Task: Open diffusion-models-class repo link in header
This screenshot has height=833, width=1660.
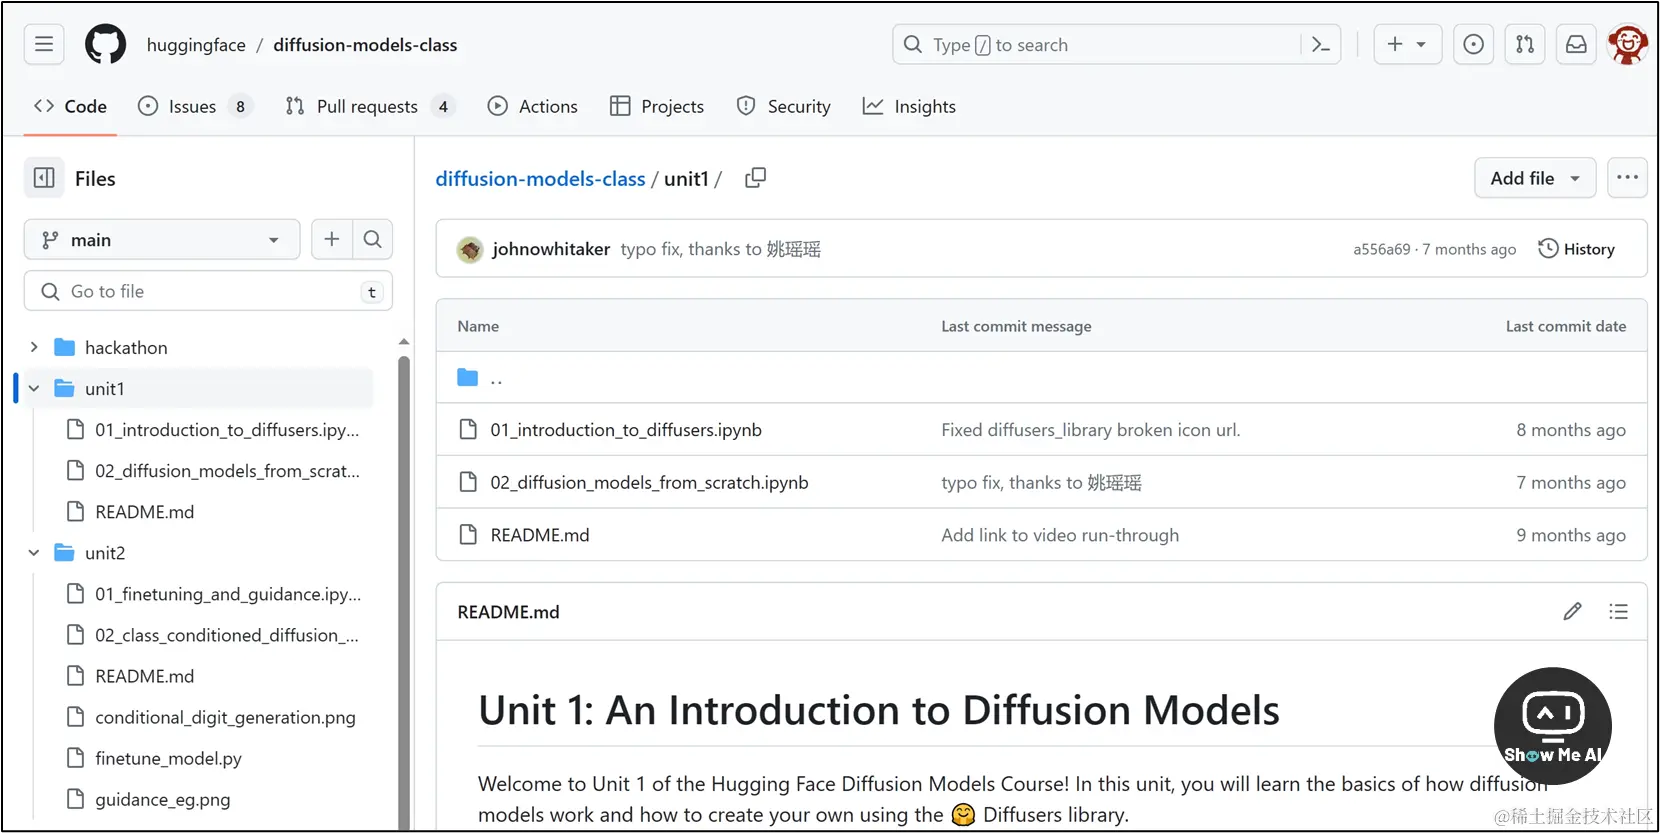Action: (x=365, y=45)
